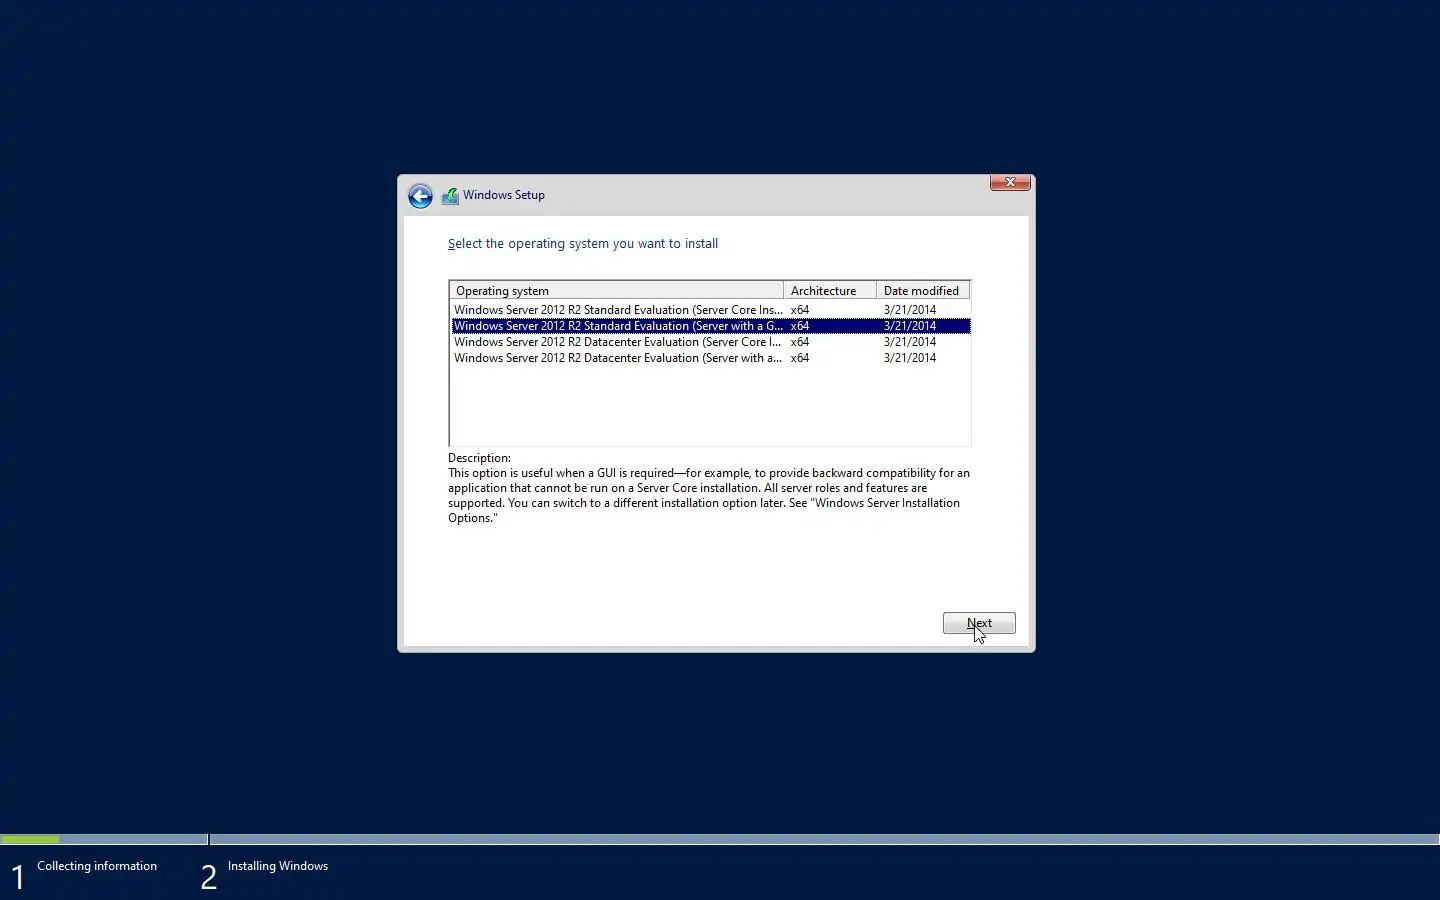Select Datacenter Evaluation Server with a GUI row
1440x900 pixels.
point(710,358)
